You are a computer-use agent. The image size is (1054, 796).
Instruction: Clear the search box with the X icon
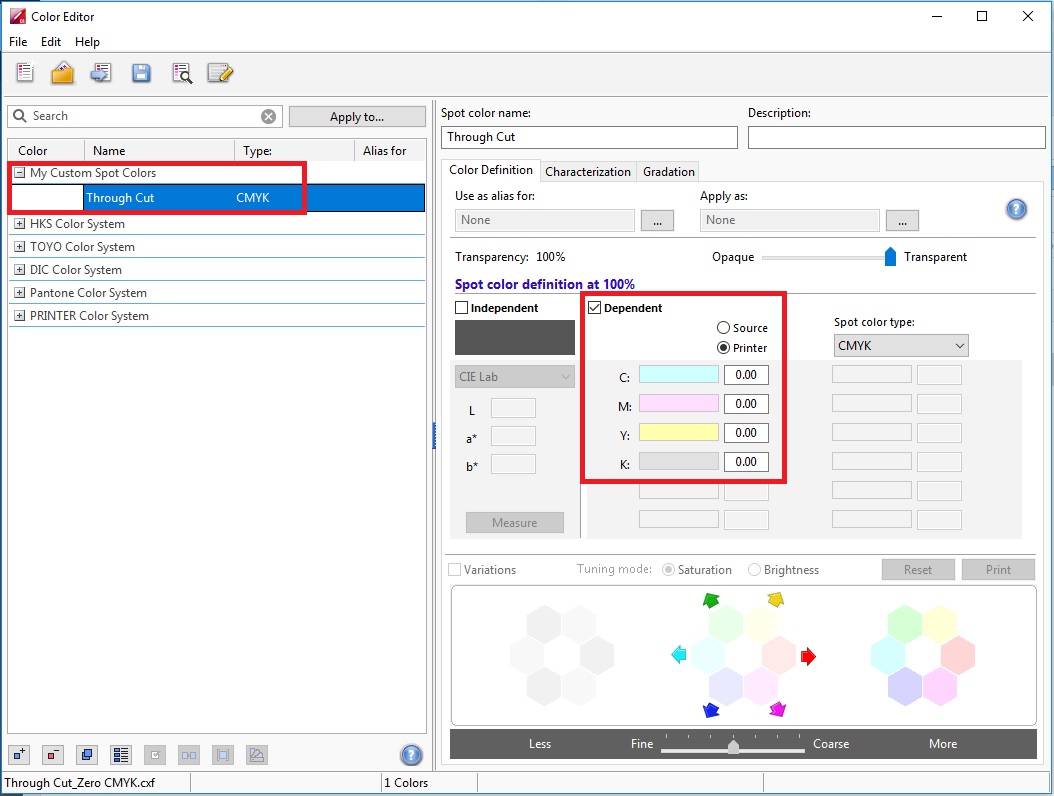268,116
